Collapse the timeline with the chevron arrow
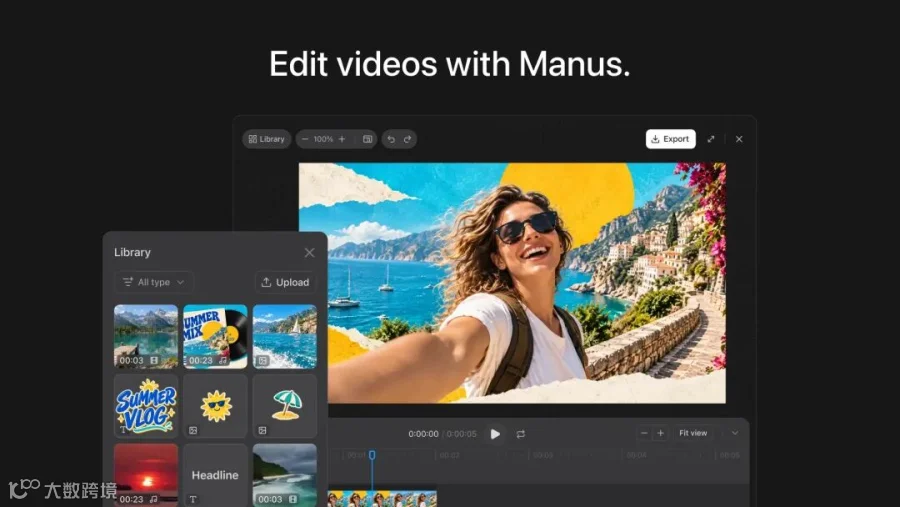The height and width of the screenshot is (507, 900). (x=735, y=434)
